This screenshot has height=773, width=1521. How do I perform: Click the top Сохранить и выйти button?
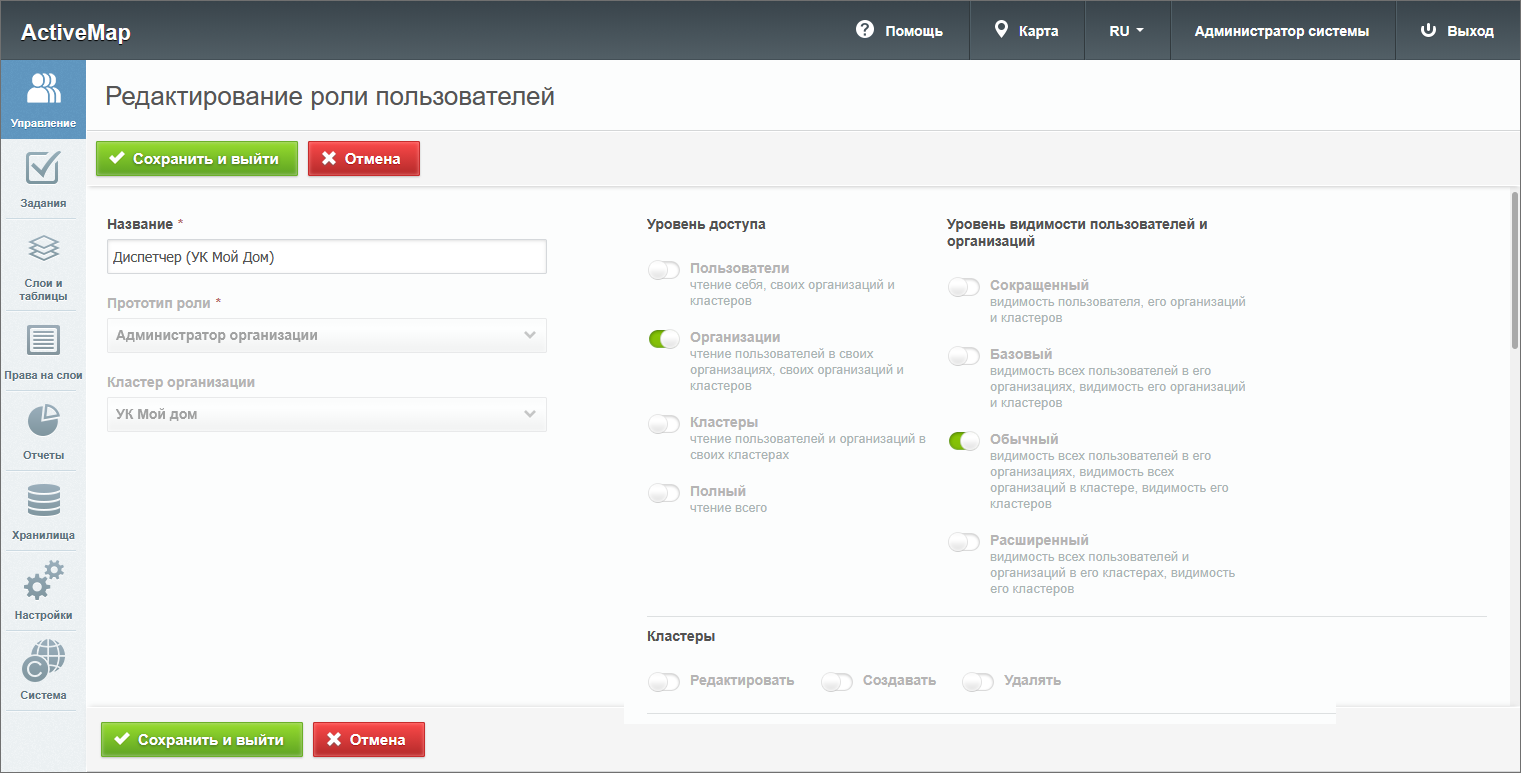pyautogui.click(x=197, y=159)
